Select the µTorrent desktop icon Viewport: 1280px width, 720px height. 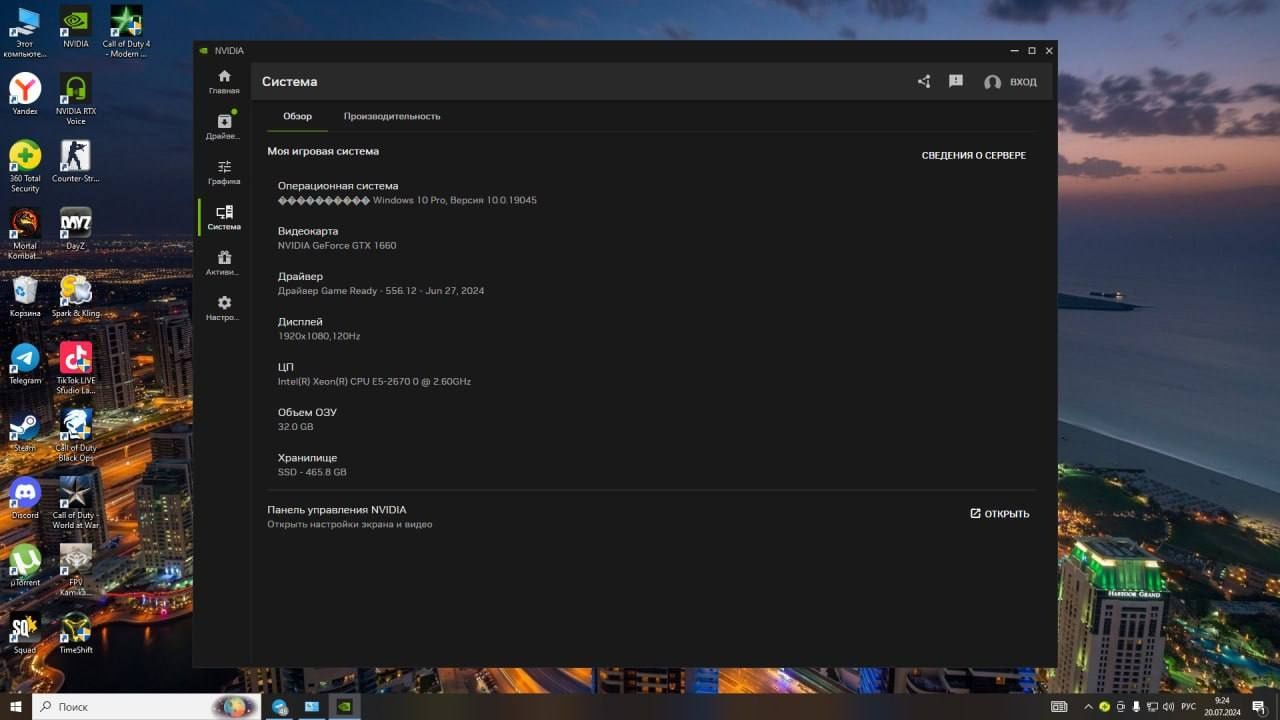(25, 566)
